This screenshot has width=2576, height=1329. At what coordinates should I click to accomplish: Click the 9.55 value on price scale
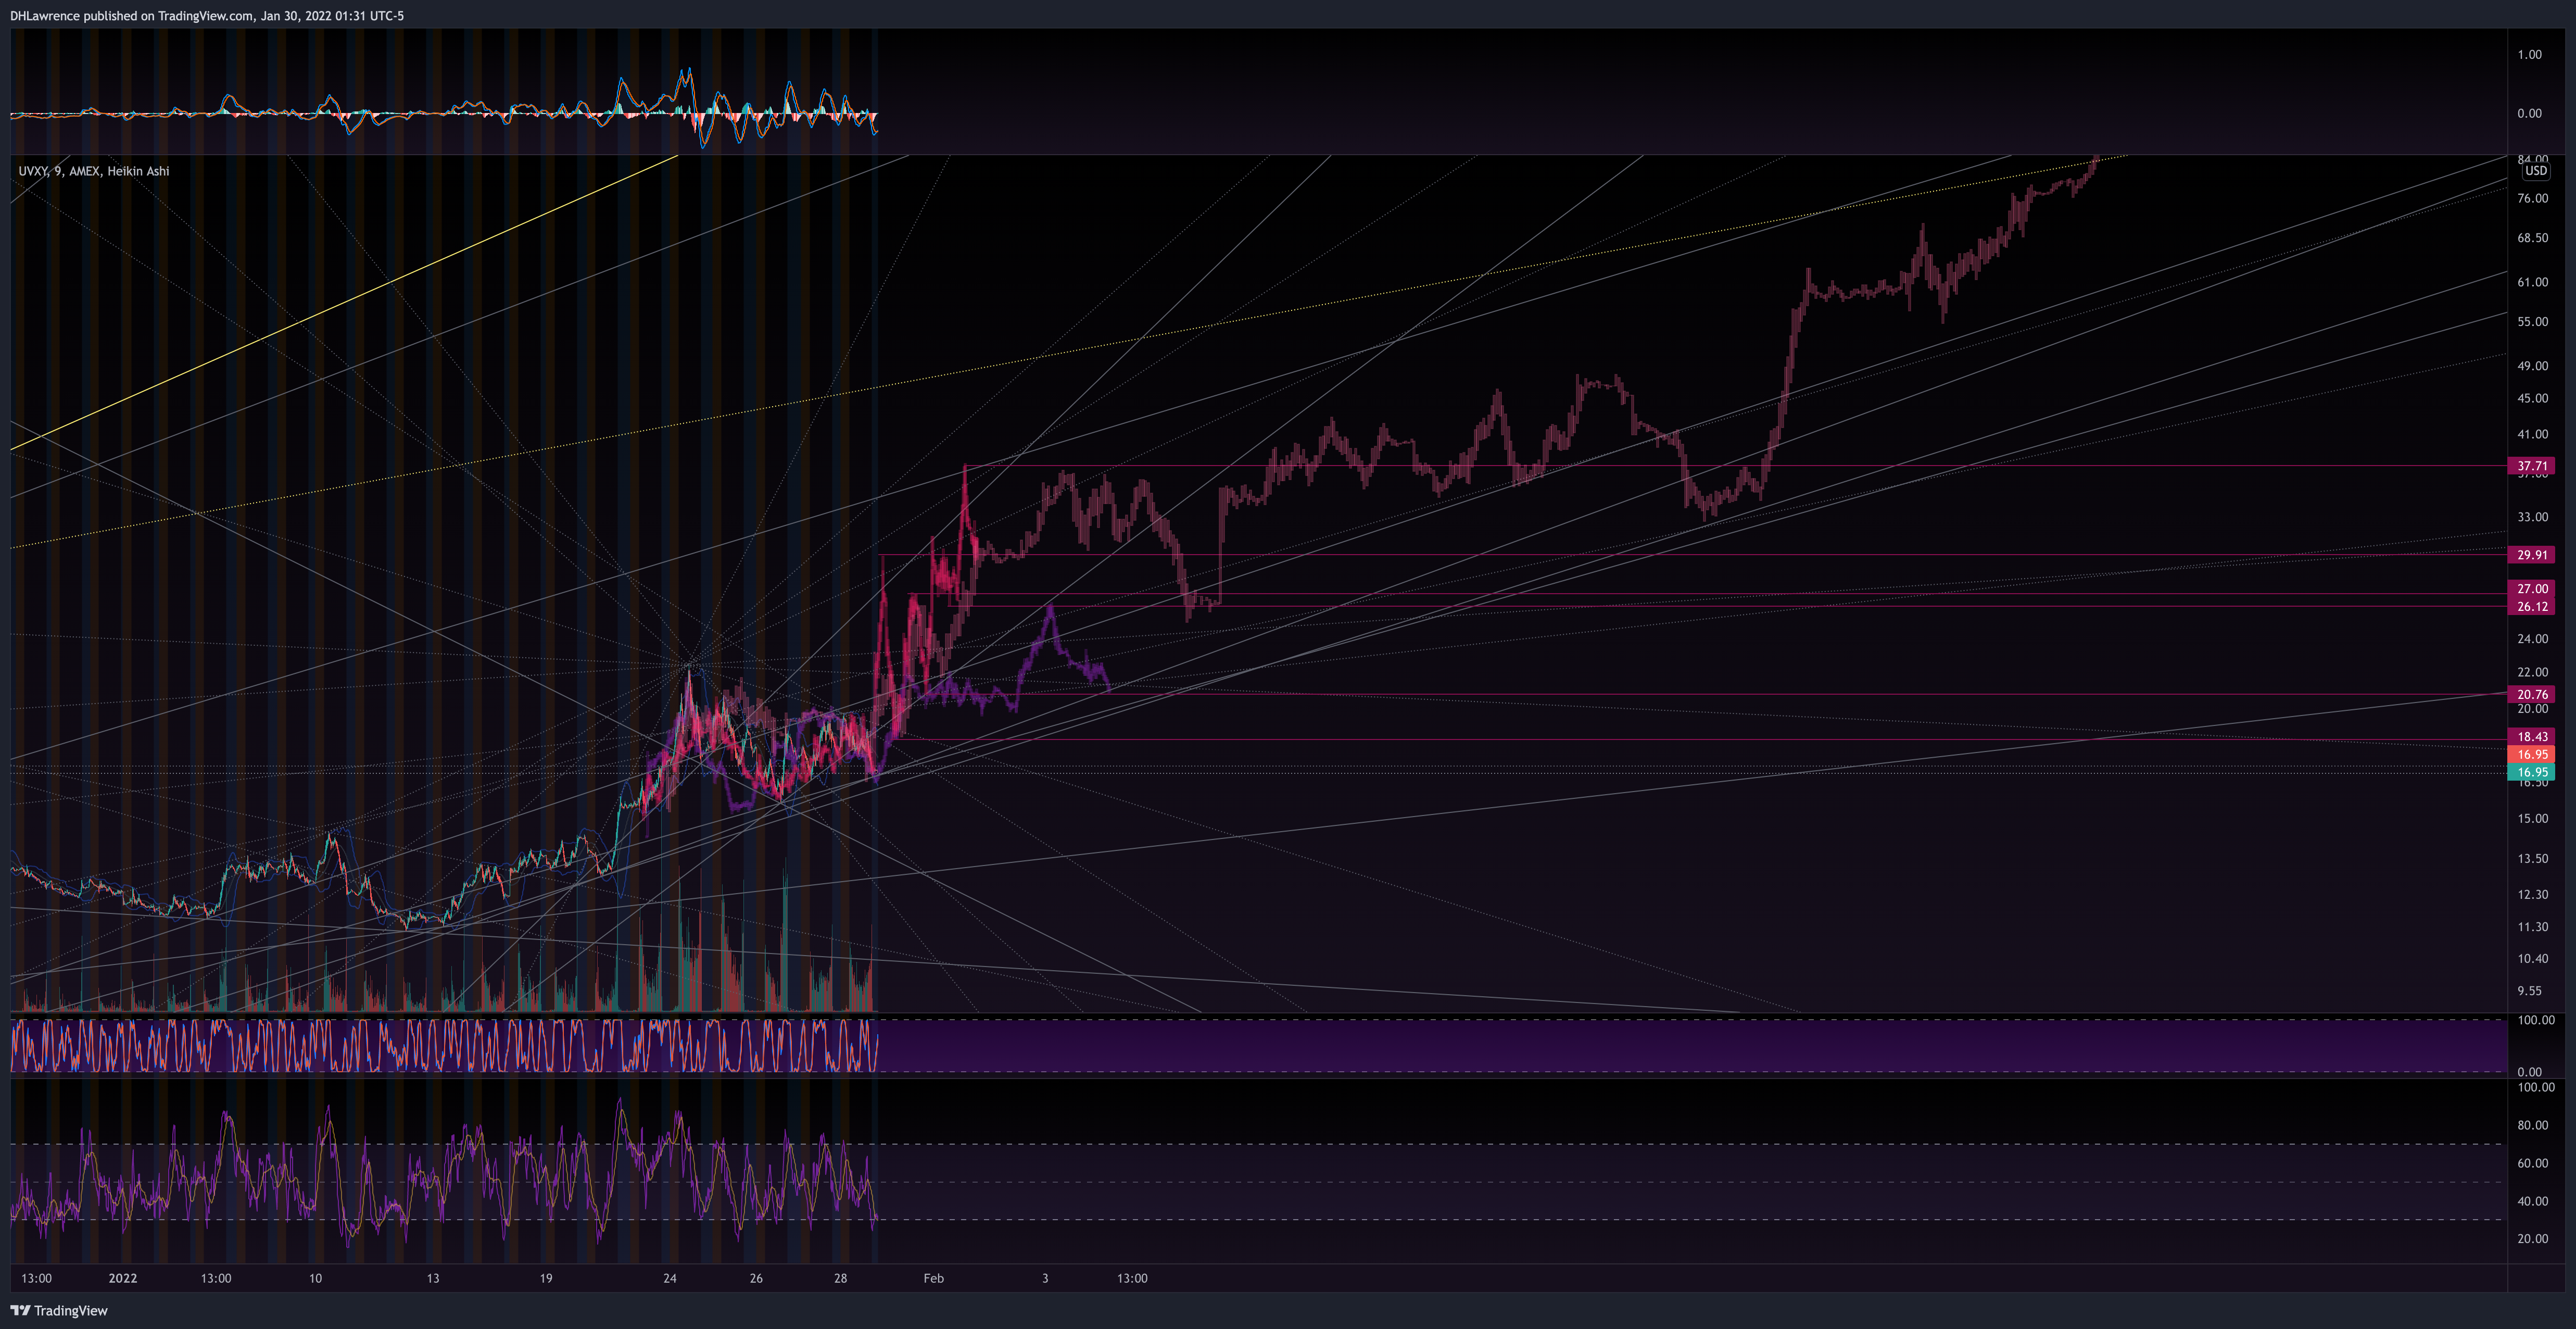pos(2529,991)
